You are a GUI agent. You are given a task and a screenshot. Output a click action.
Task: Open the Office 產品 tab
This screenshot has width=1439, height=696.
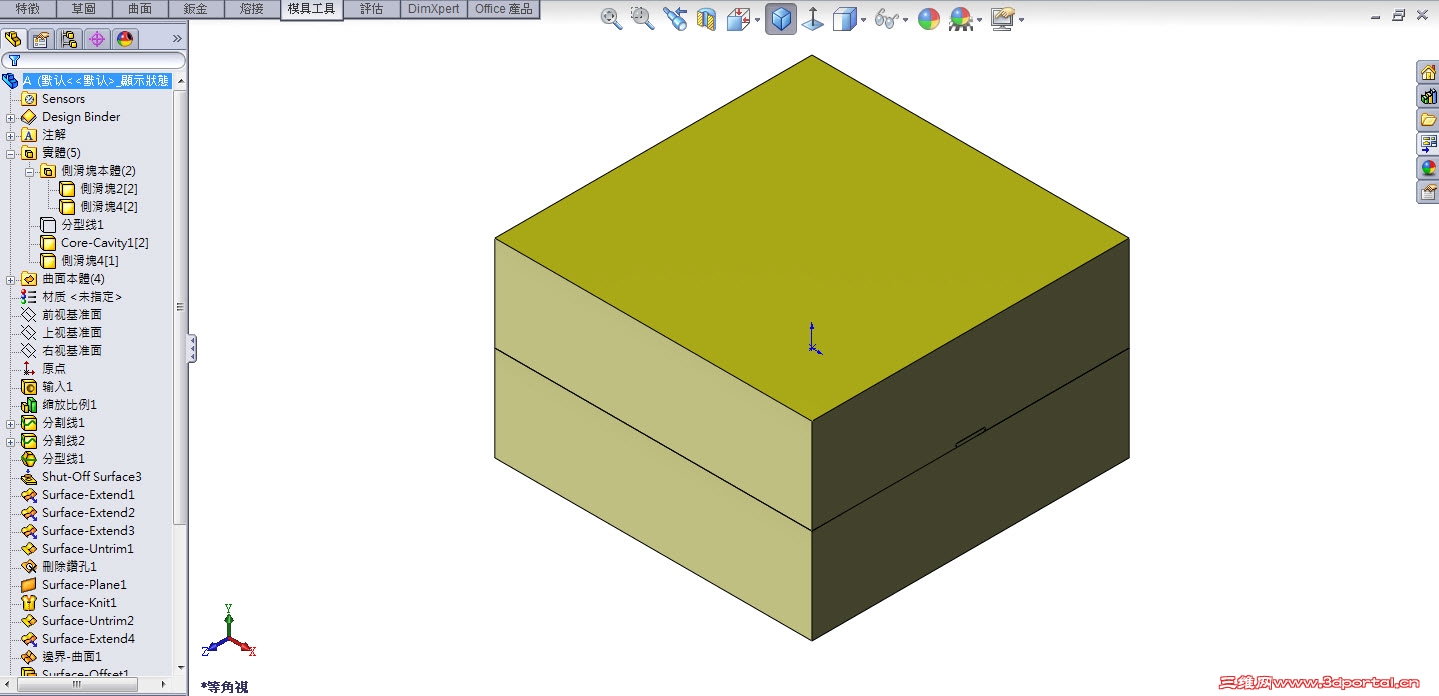tap(504, 9)
